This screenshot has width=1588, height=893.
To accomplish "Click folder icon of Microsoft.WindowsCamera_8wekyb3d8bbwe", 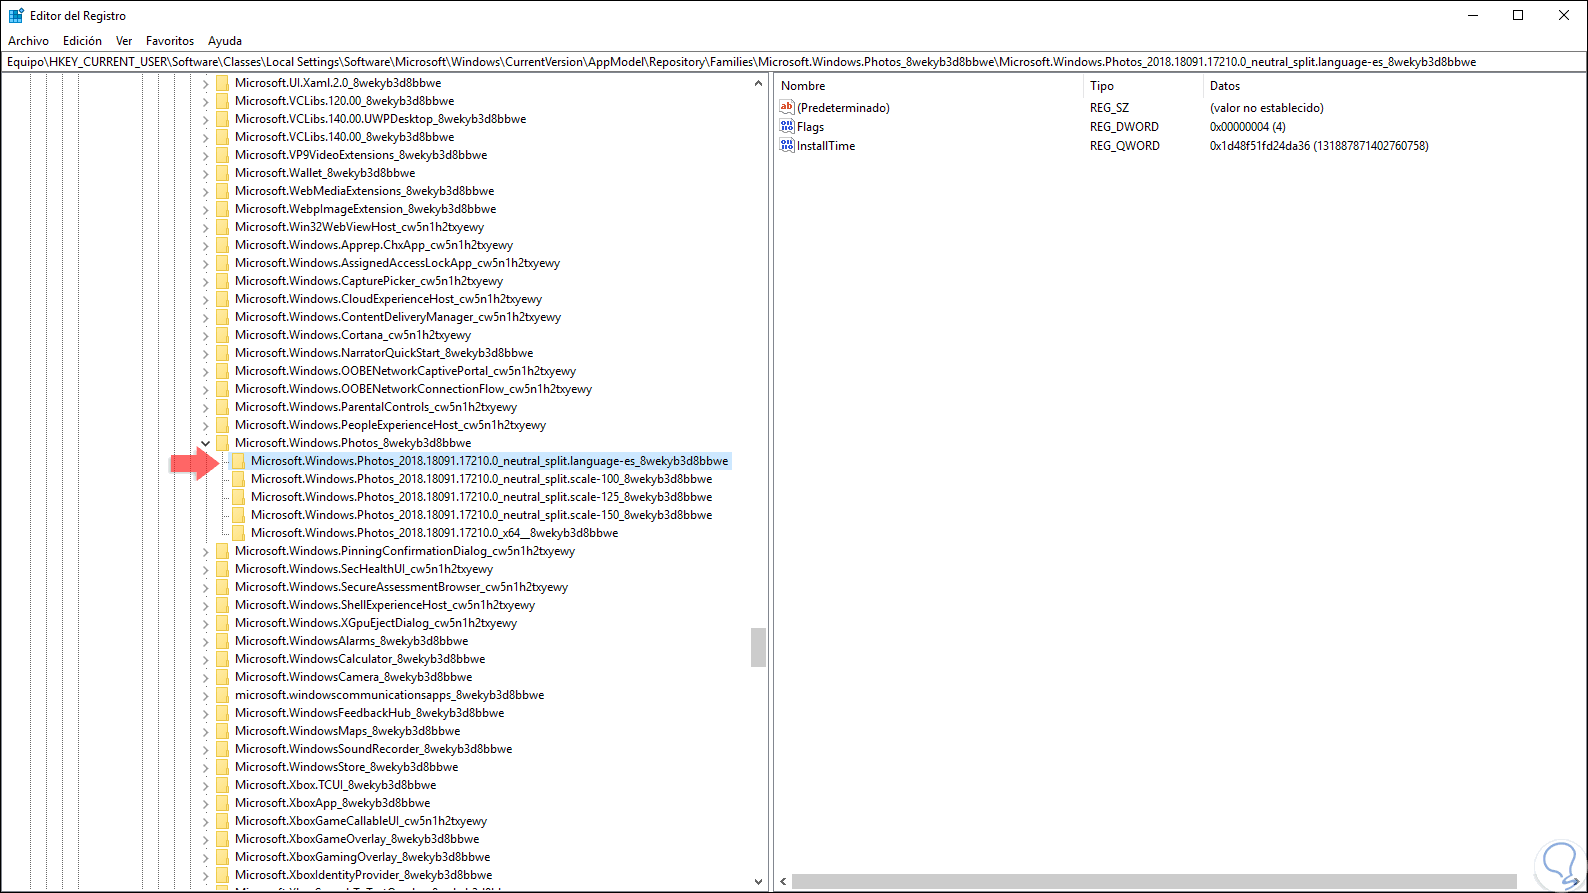I will click(x=222, y=677).
